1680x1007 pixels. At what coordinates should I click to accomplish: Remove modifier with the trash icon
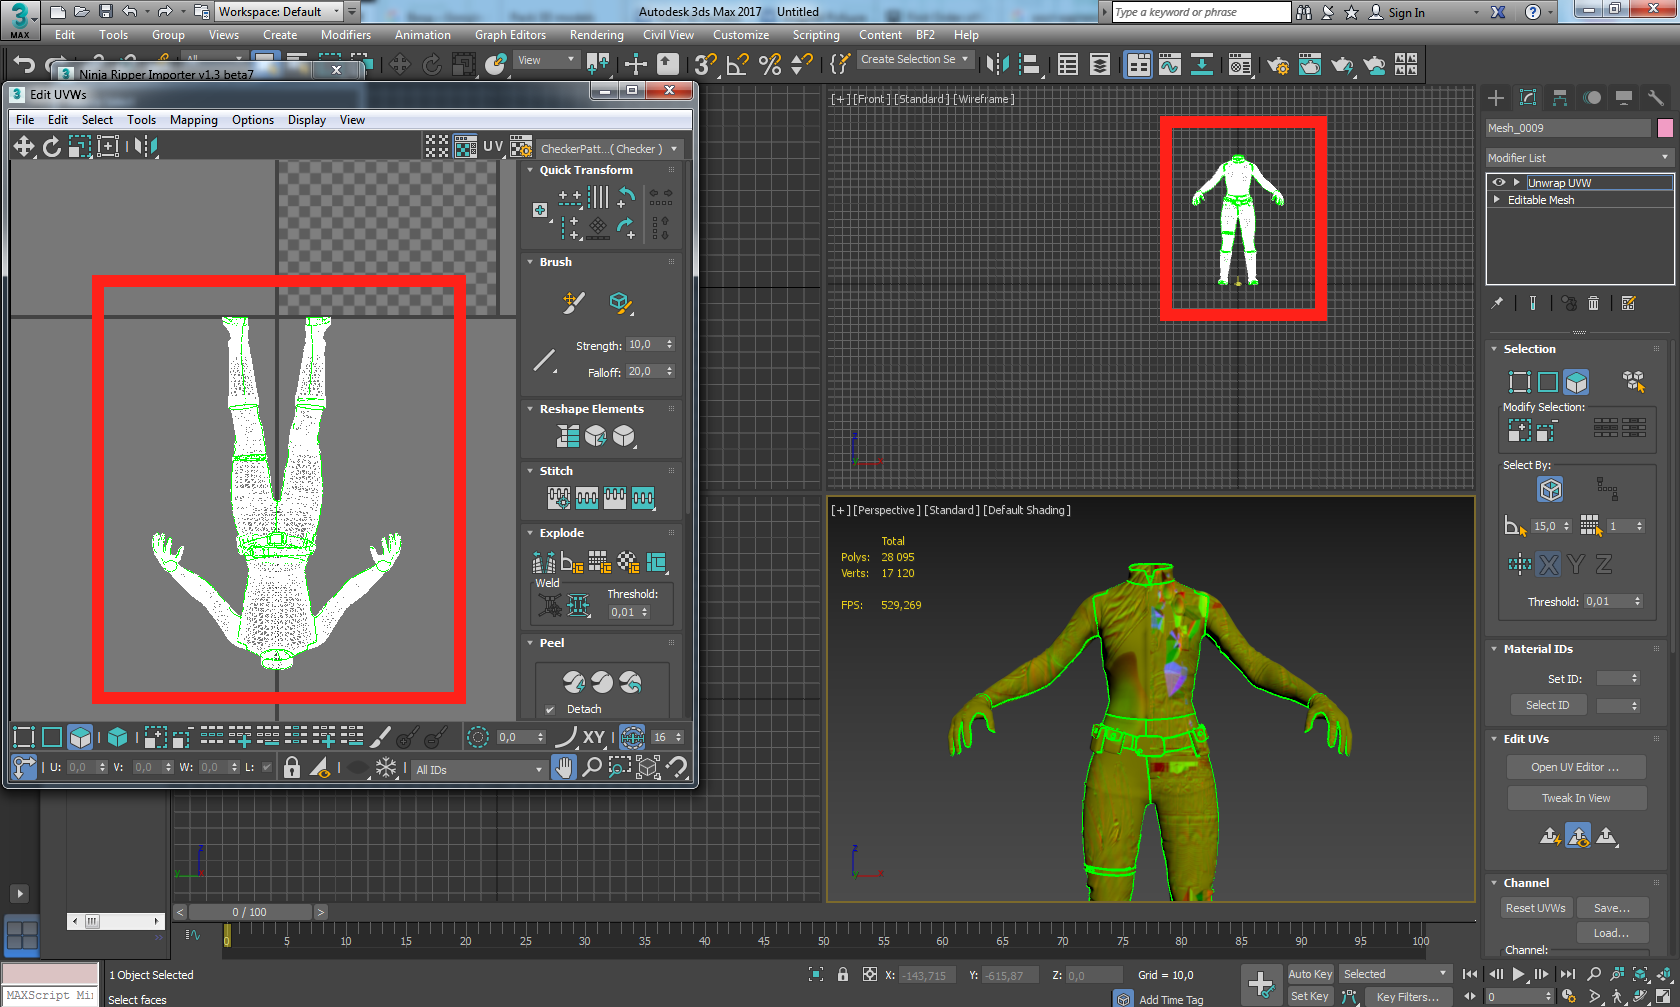1594,303
